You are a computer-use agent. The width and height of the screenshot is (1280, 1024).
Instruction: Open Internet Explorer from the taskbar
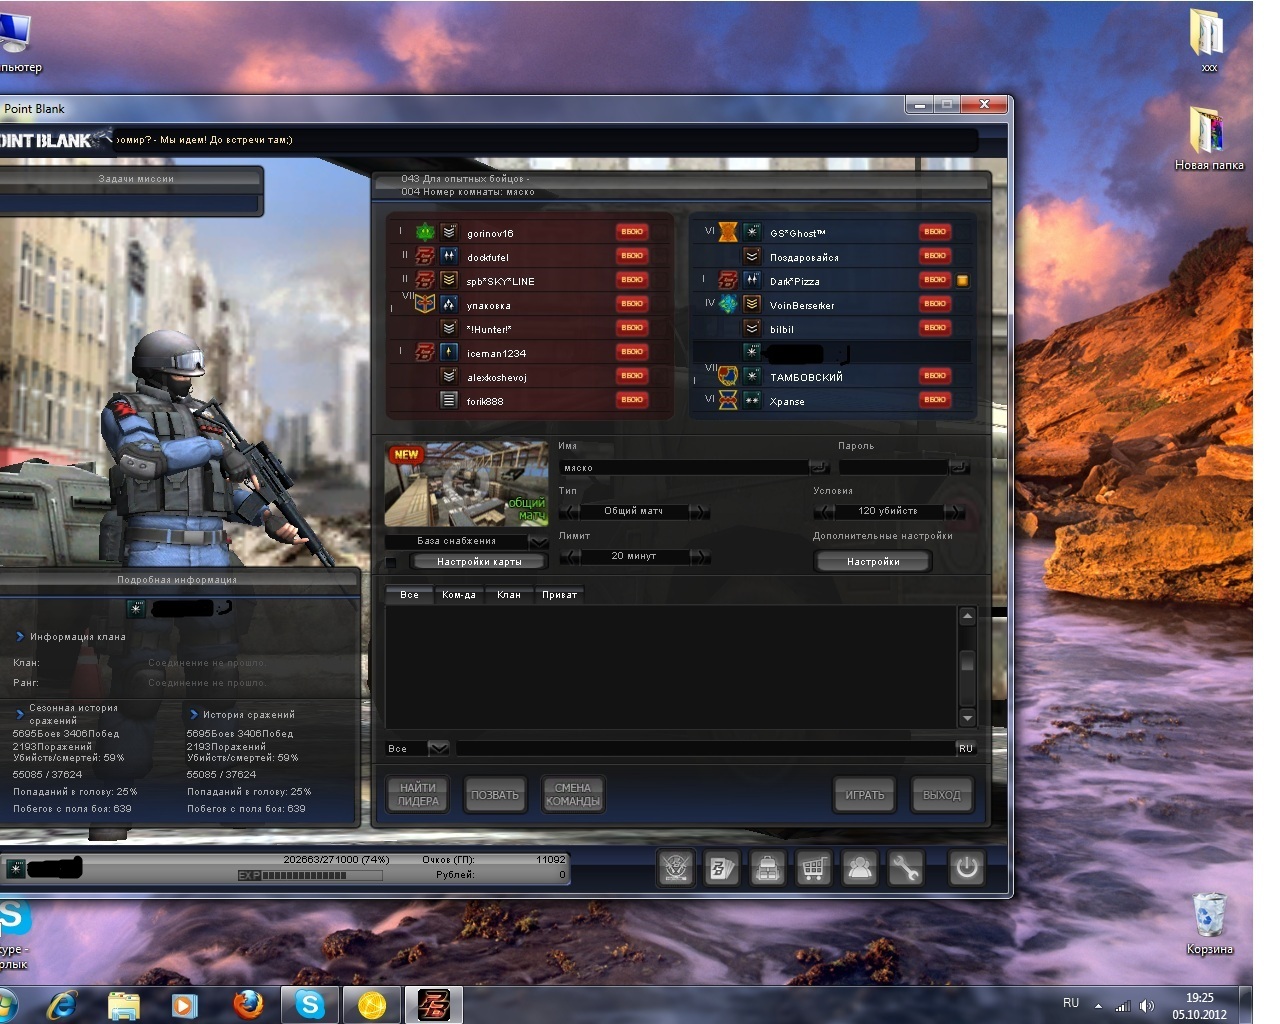point(63,1004)
